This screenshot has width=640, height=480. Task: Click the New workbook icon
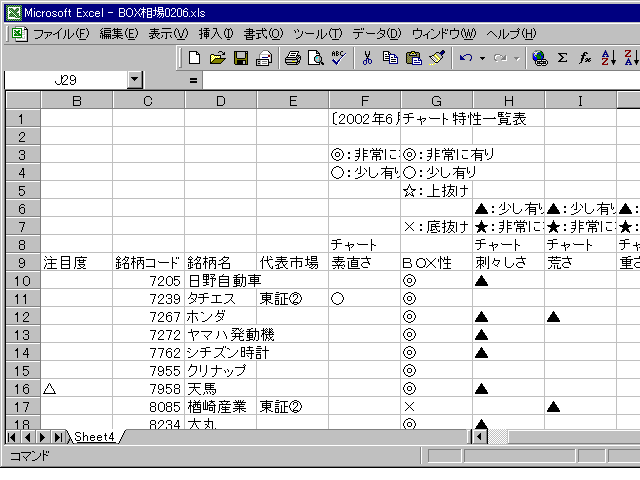[194, 58]
